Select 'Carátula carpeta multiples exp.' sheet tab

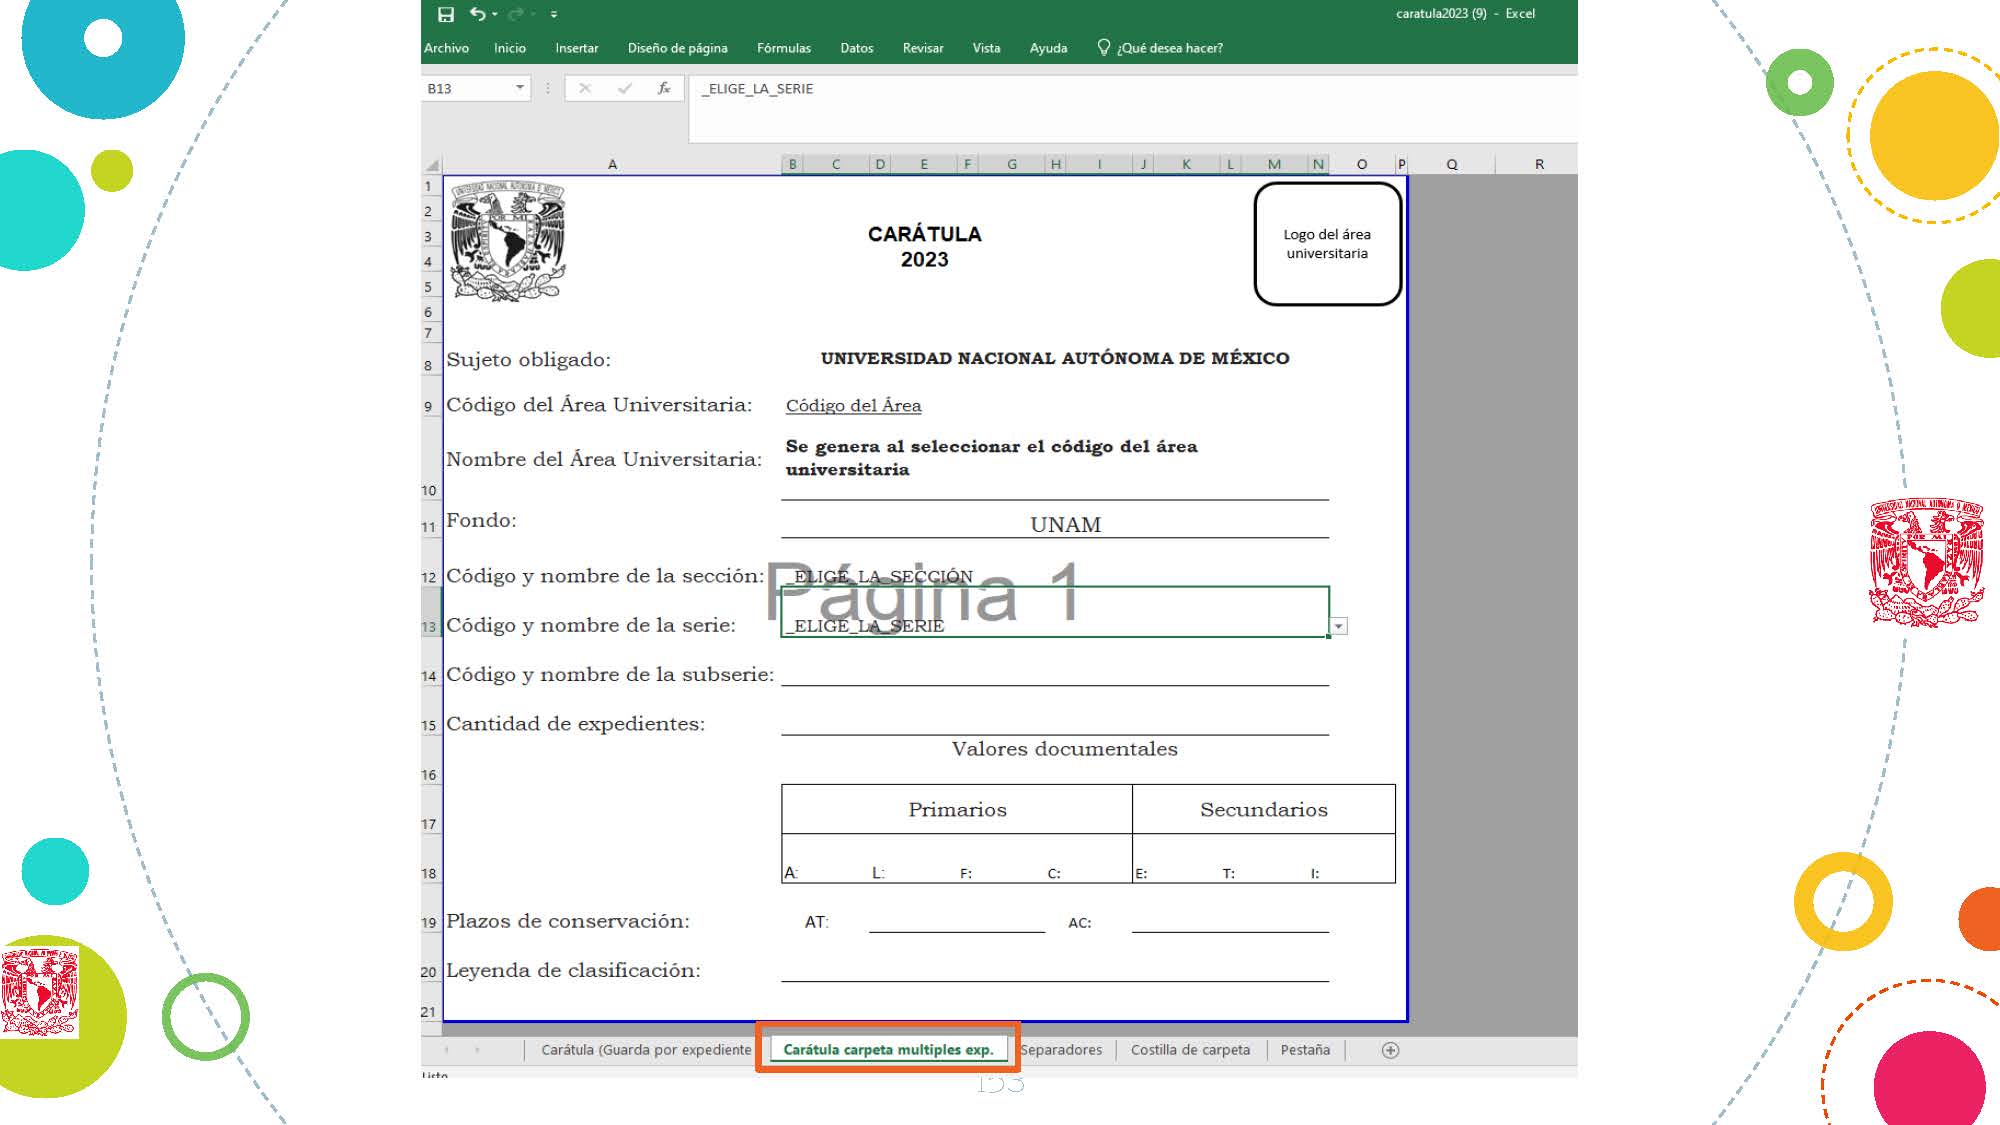(x=888, y=1050)
